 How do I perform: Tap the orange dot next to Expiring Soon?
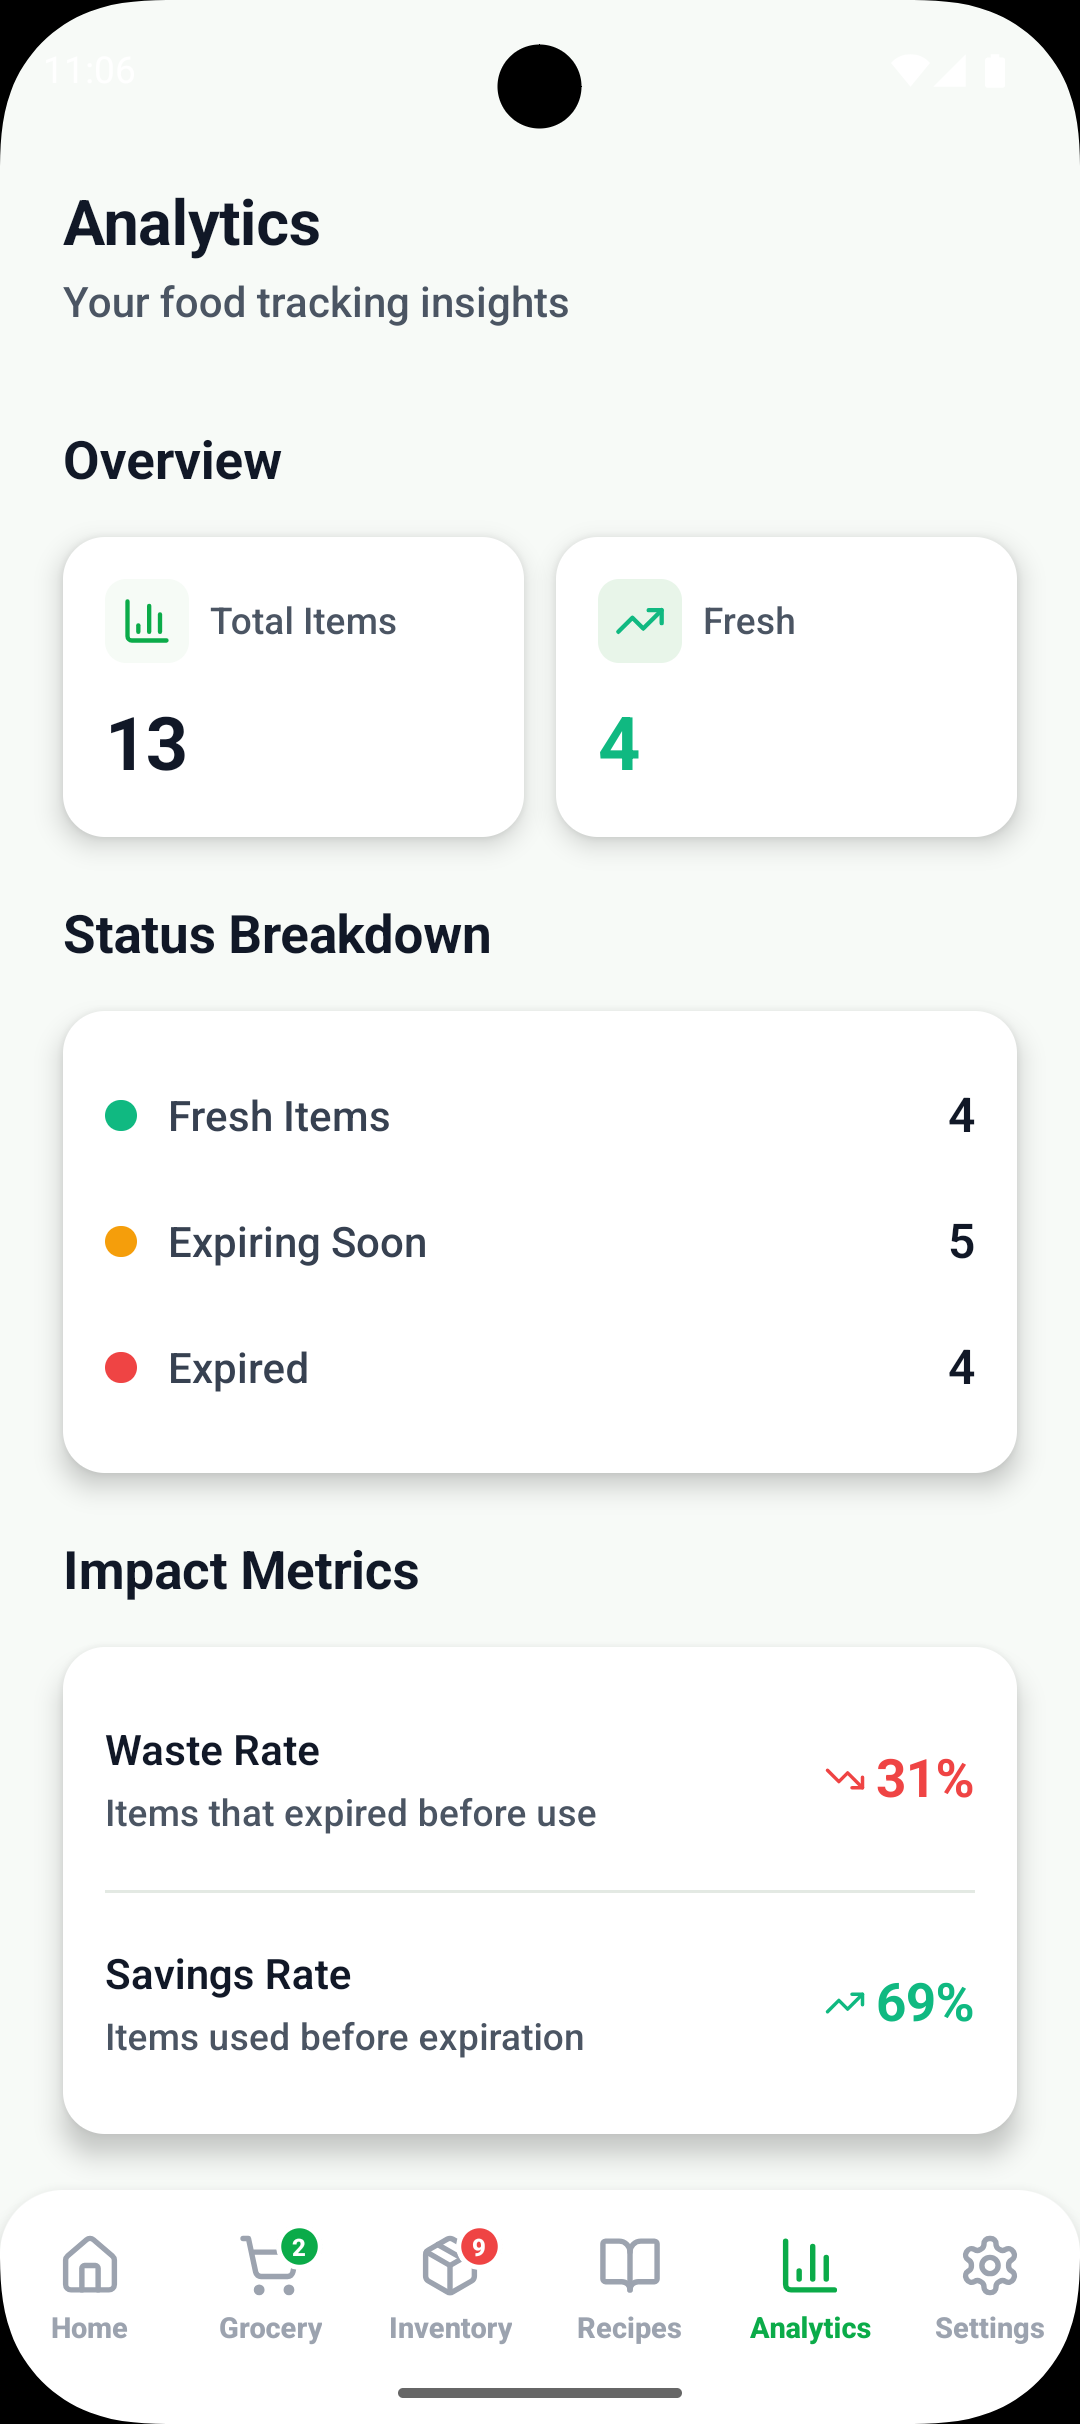[x=122, y=1241]
